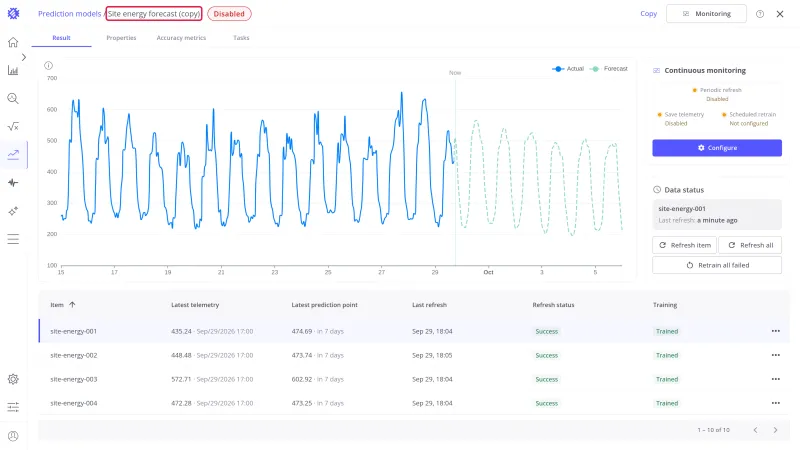This screenshot has width=800, height=450.
Task: Open the Home sidebar icon
Action: (x=13, y=42)
